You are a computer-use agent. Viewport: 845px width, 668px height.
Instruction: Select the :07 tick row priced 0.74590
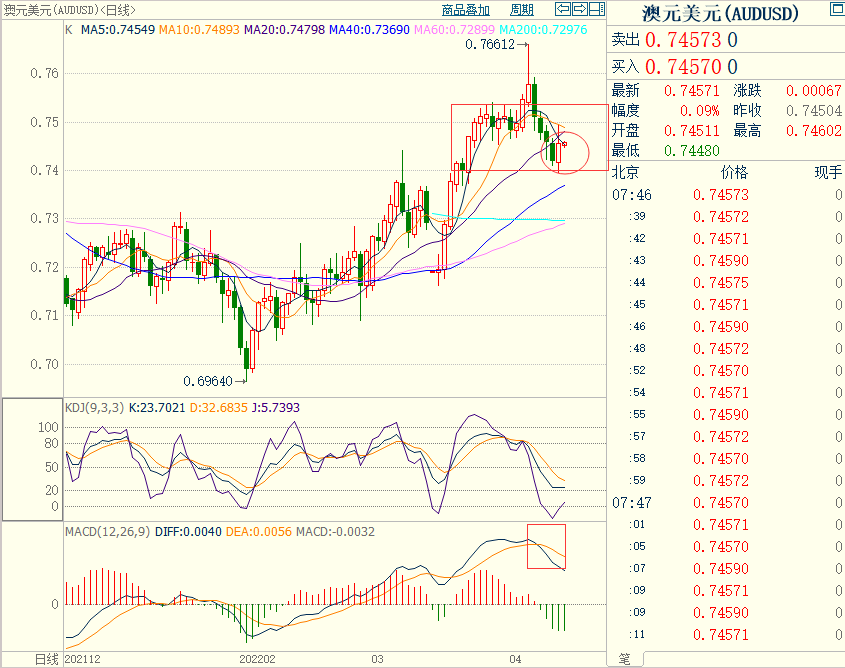click(726, 568)
